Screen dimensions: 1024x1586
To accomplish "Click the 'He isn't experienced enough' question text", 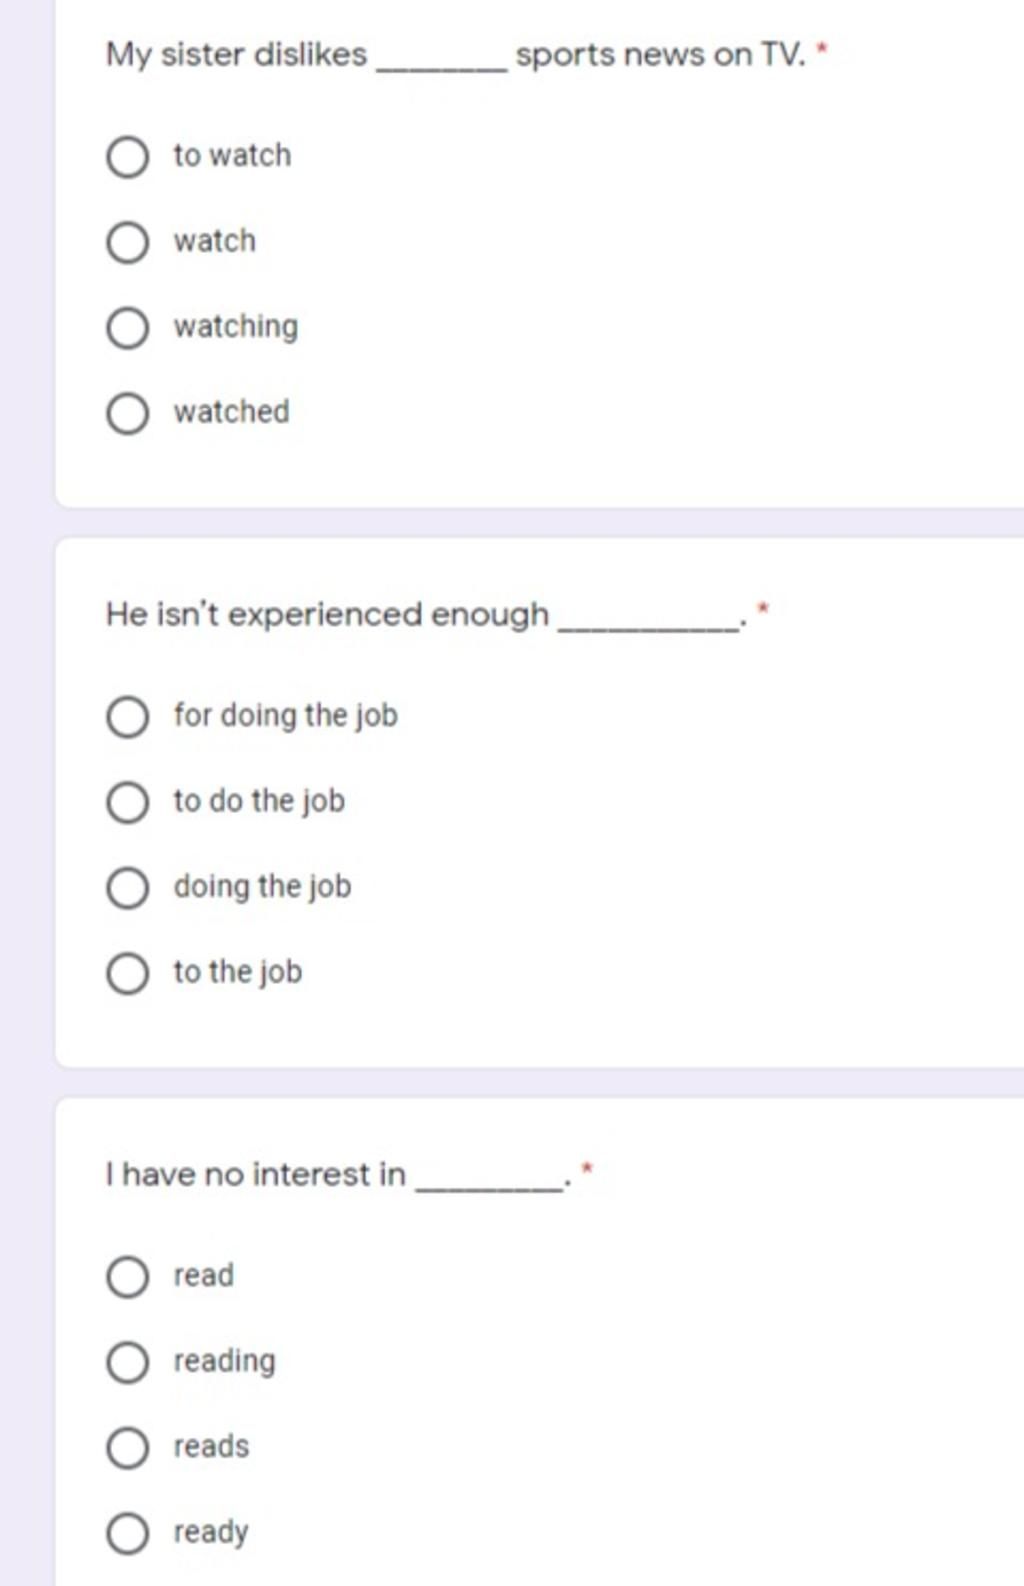I will (327, 614).
